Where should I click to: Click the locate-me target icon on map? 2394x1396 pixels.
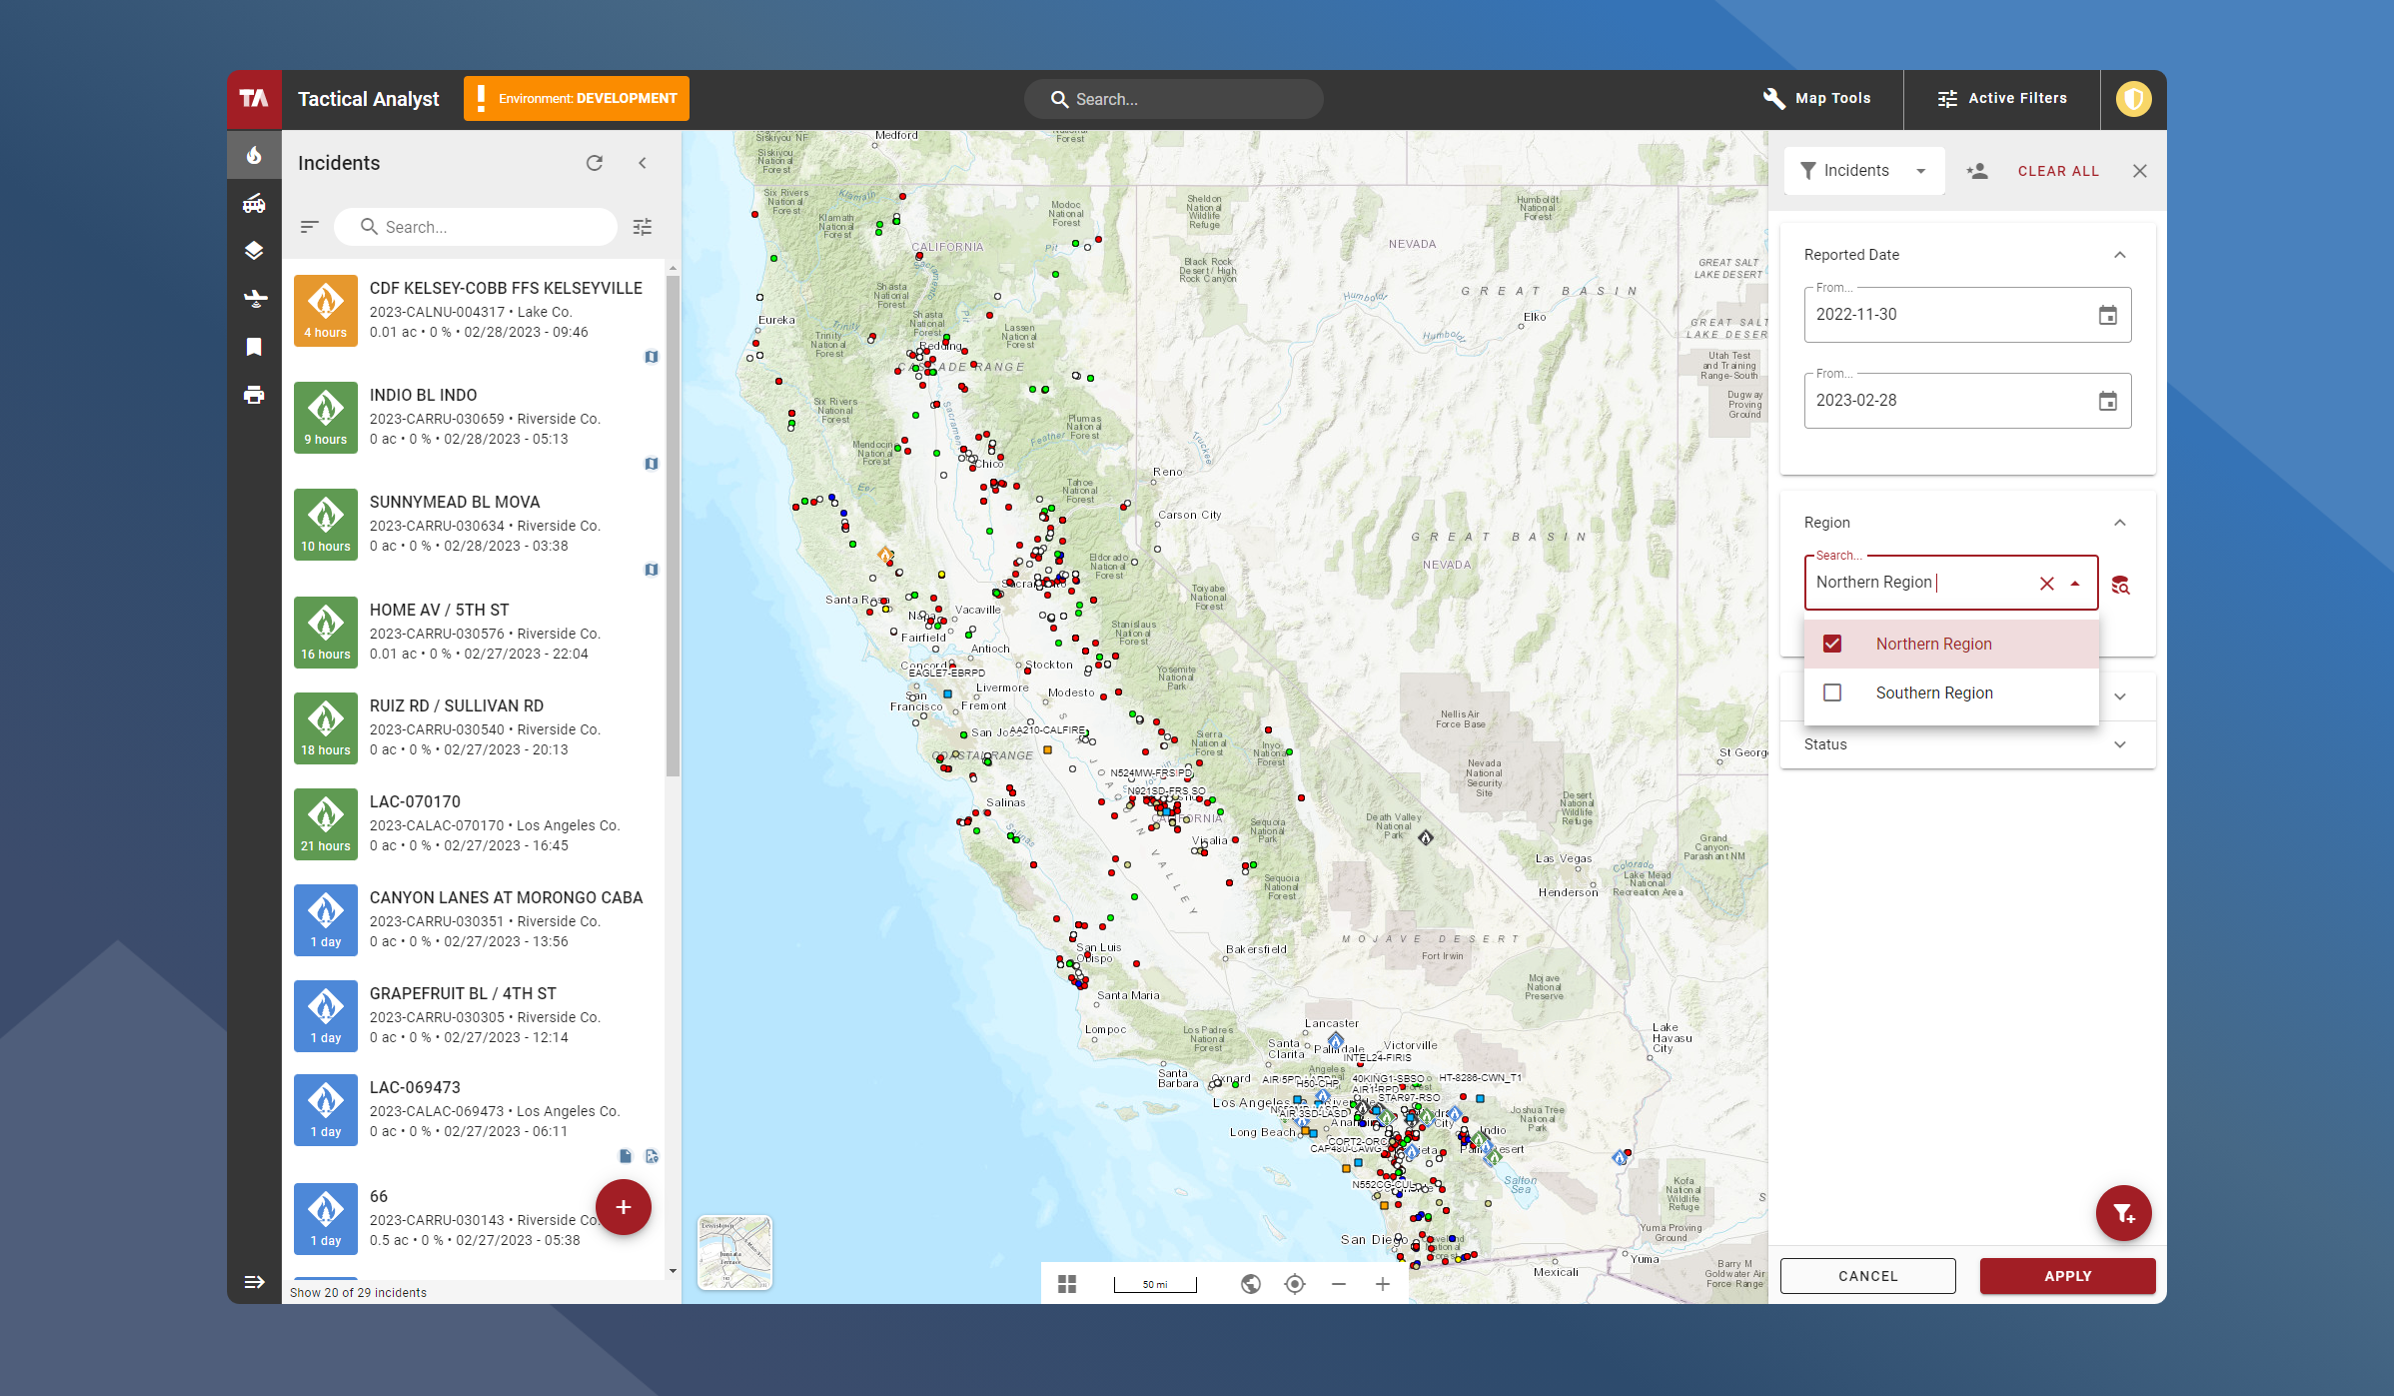pos(1294,1283)
